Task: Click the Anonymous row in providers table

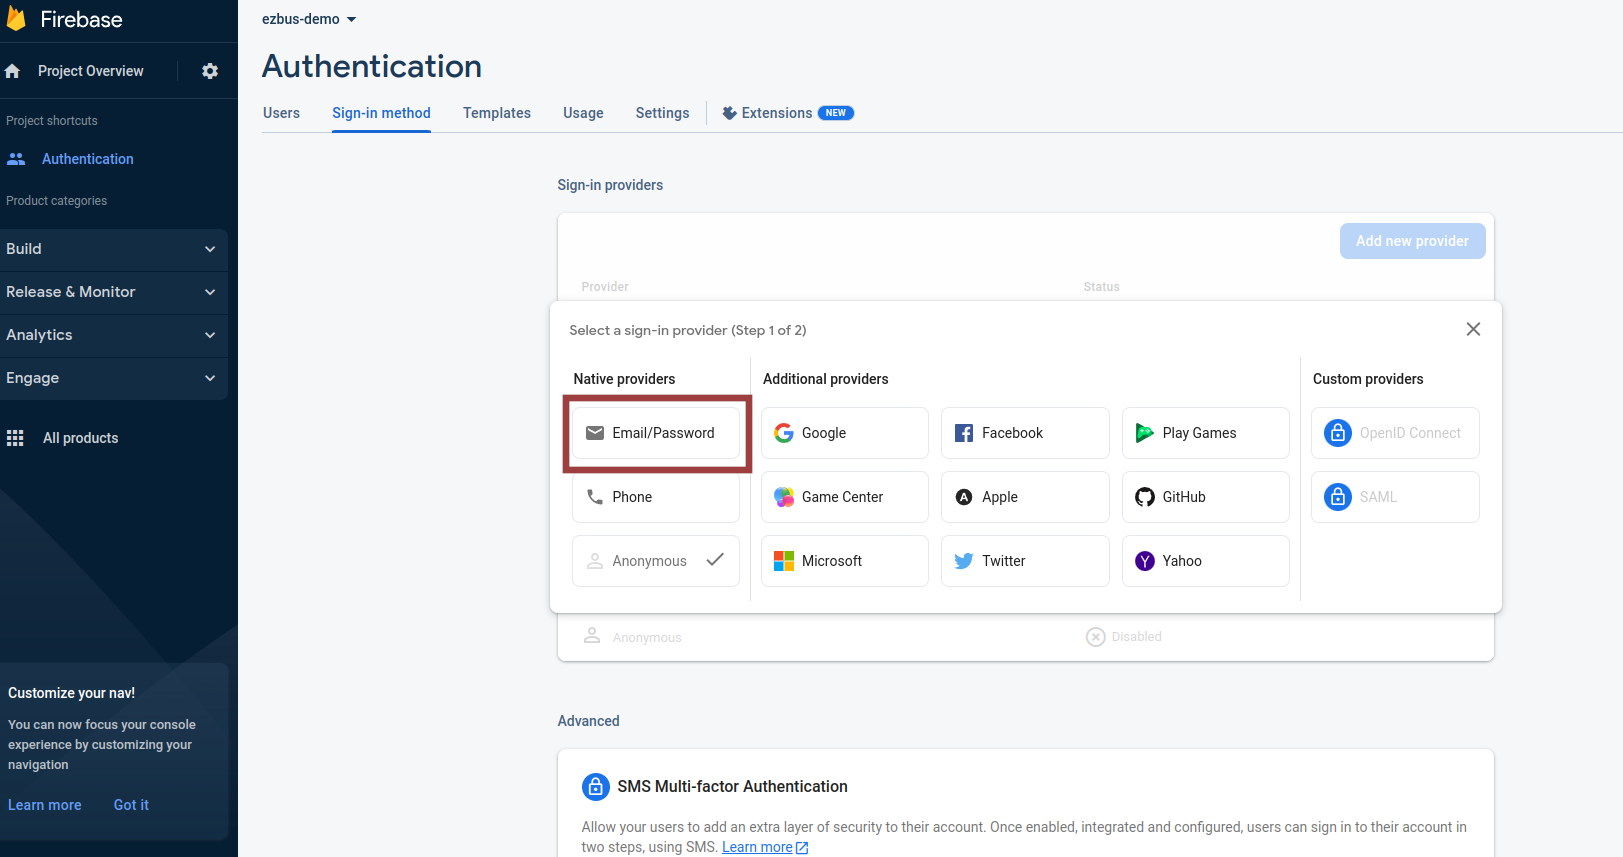Action: pos(1025,637)
